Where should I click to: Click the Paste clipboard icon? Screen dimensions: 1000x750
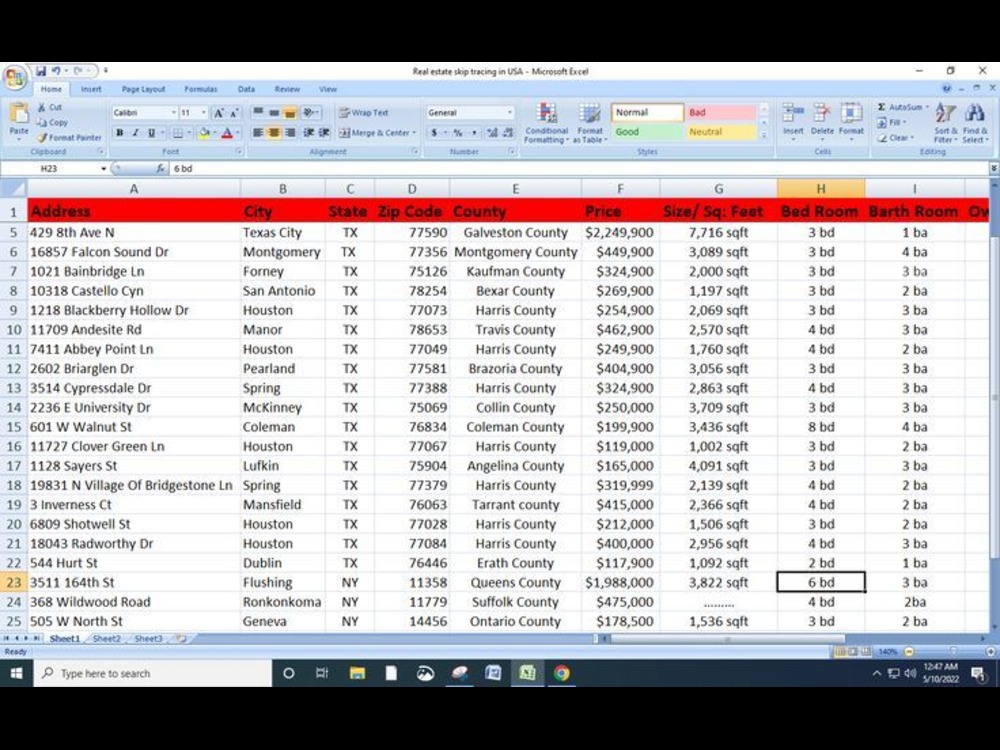coord(18,115)
